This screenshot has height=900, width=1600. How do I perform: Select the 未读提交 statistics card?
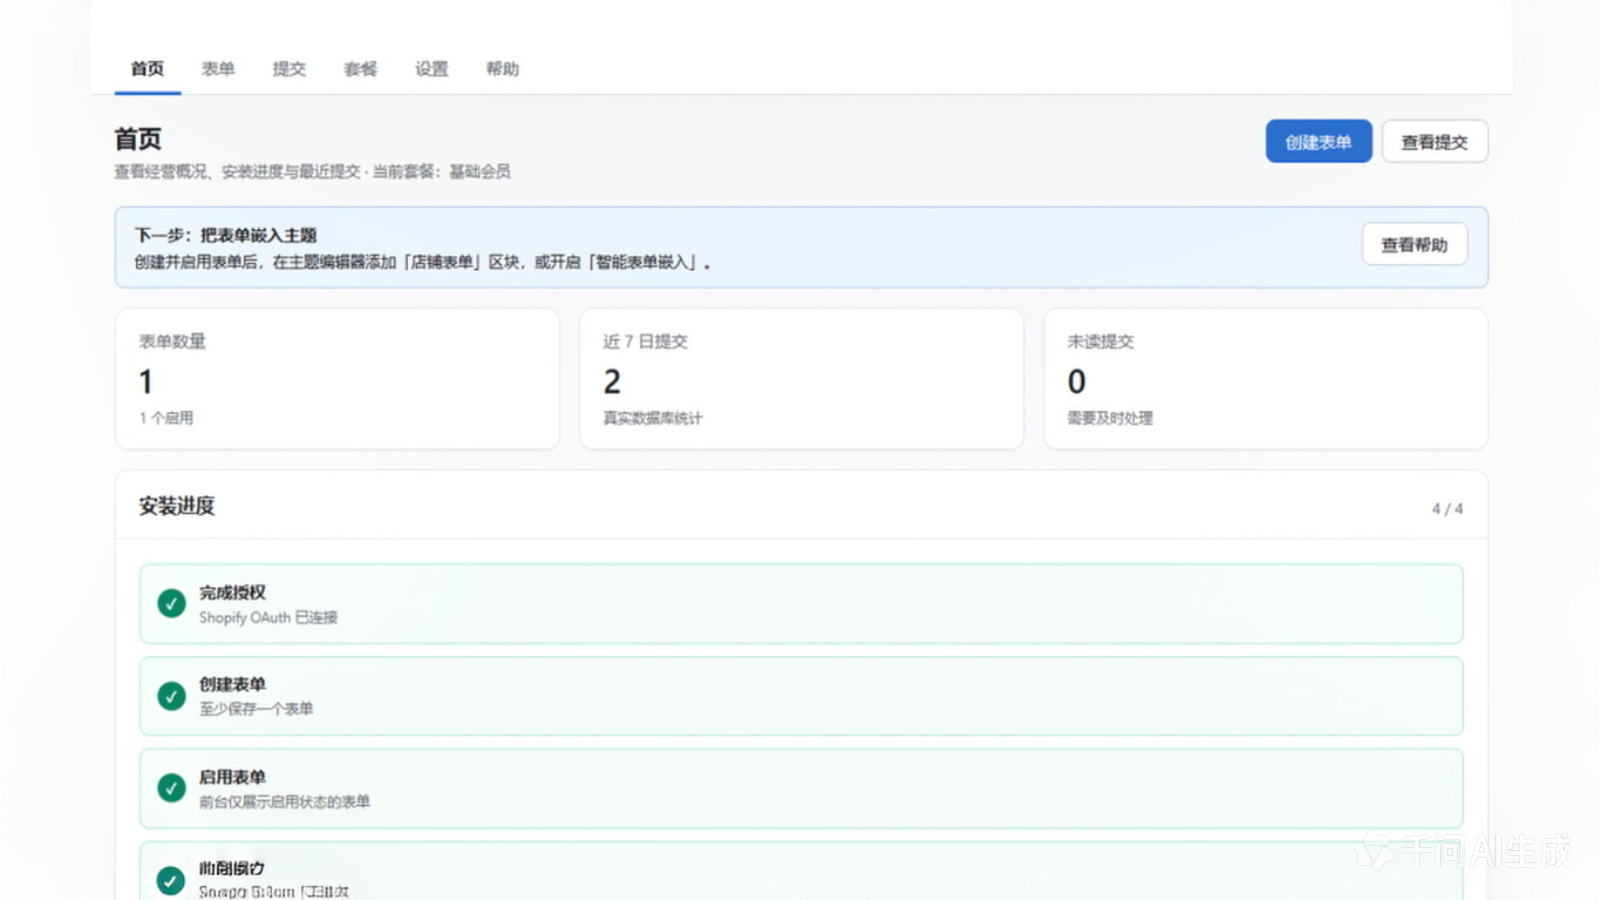click(1265, 379)
